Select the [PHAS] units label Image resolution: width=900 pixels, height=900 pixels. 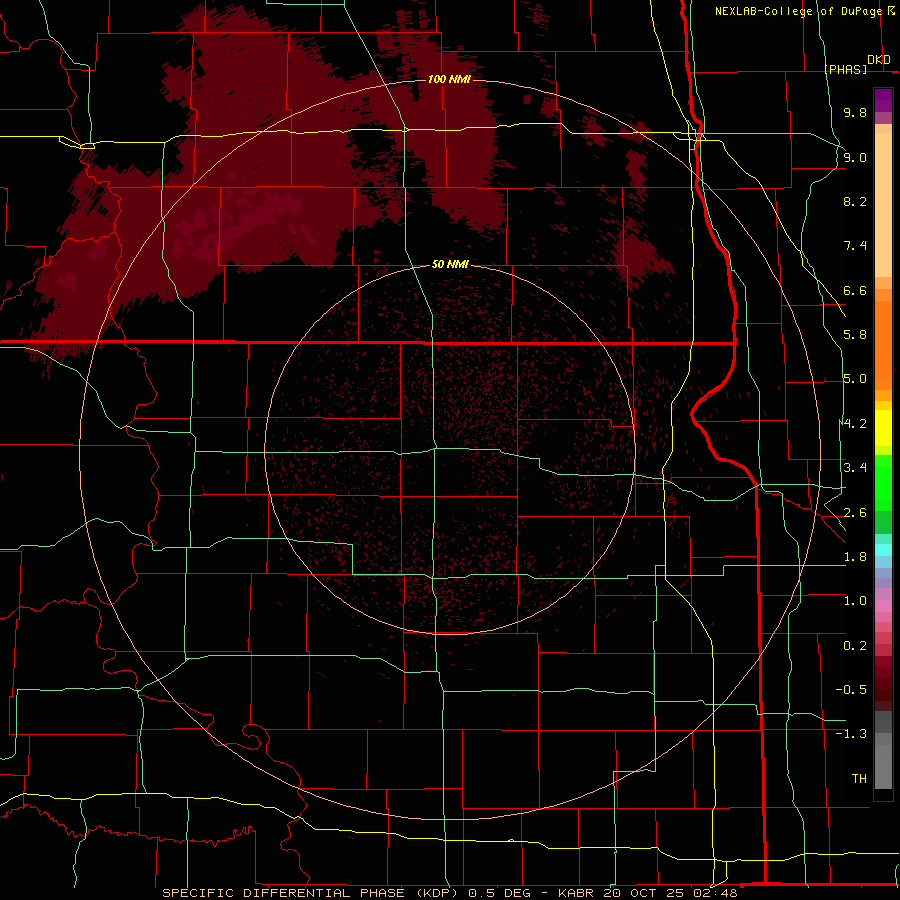point(845,69)
